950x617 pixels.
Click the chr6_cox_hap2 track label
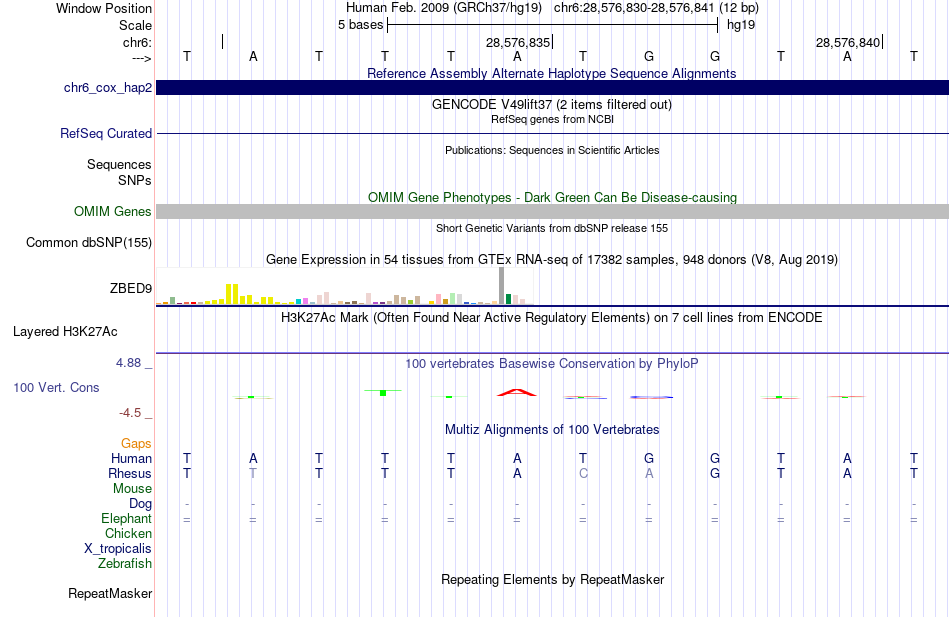pos(108,87)
